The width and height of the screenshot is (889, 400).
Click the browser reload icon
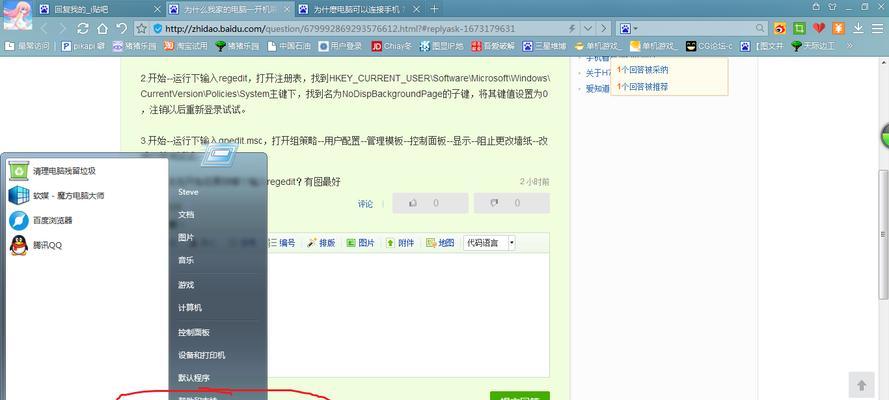(83, 28)
